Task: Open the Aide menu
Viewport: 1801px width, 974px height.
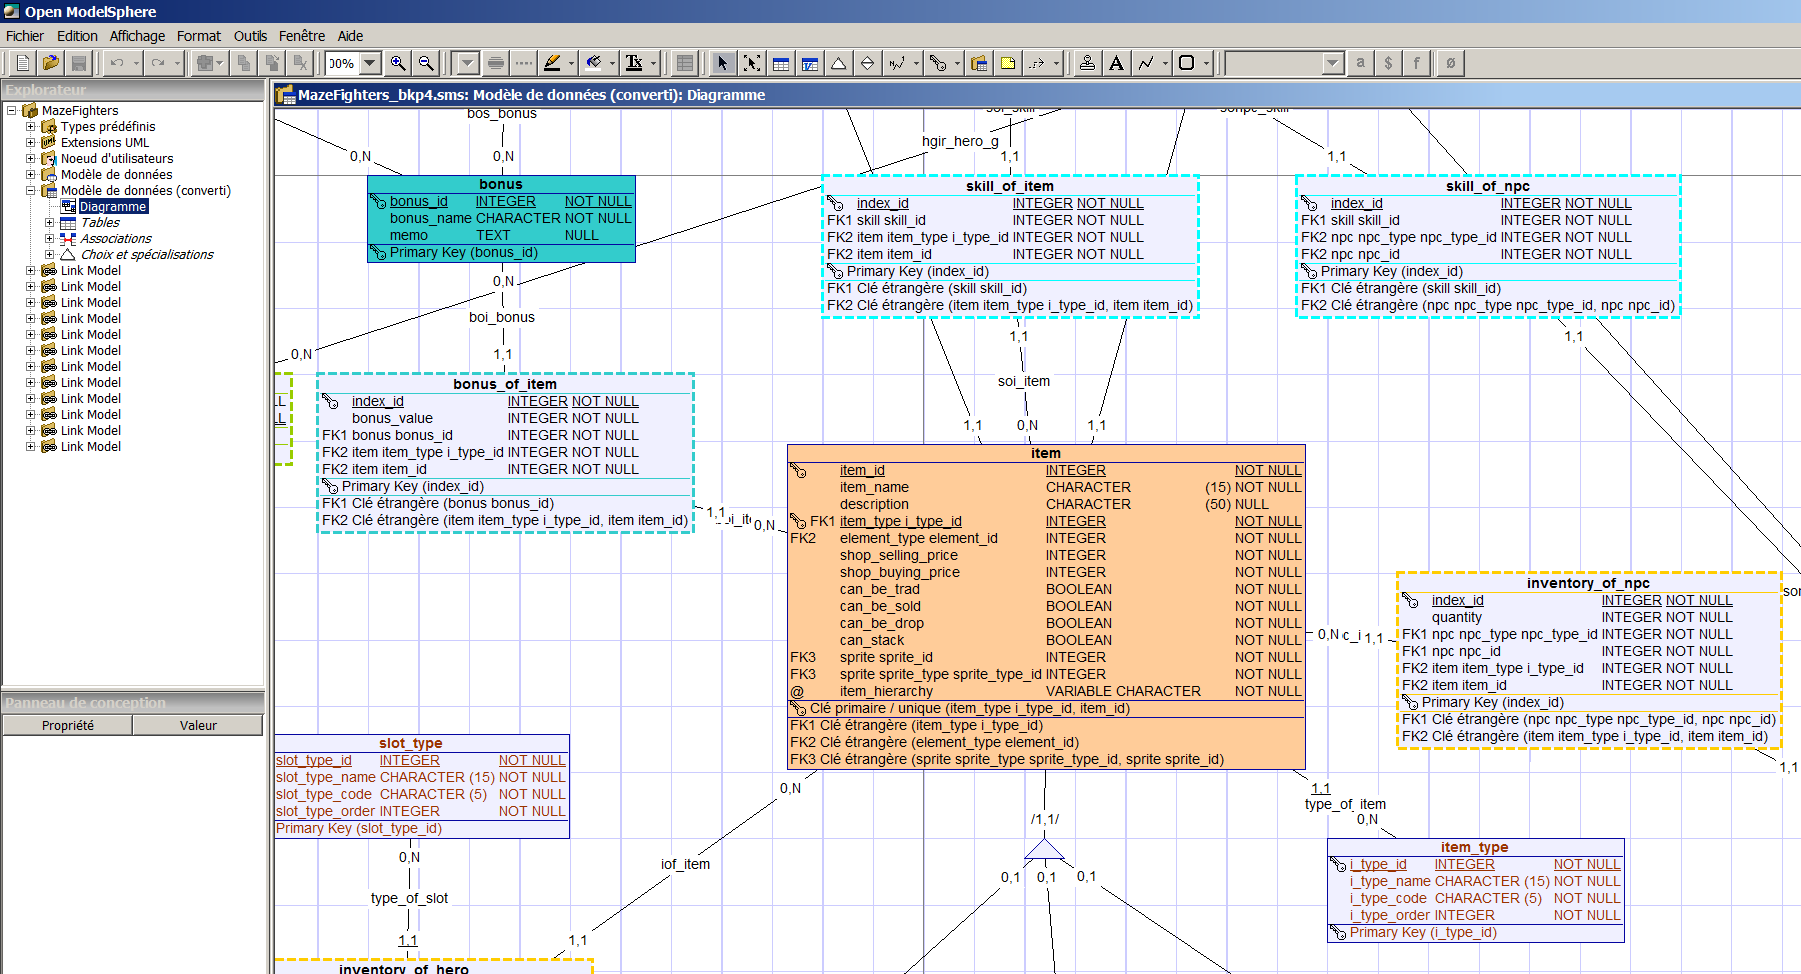Action: point(350,36)
